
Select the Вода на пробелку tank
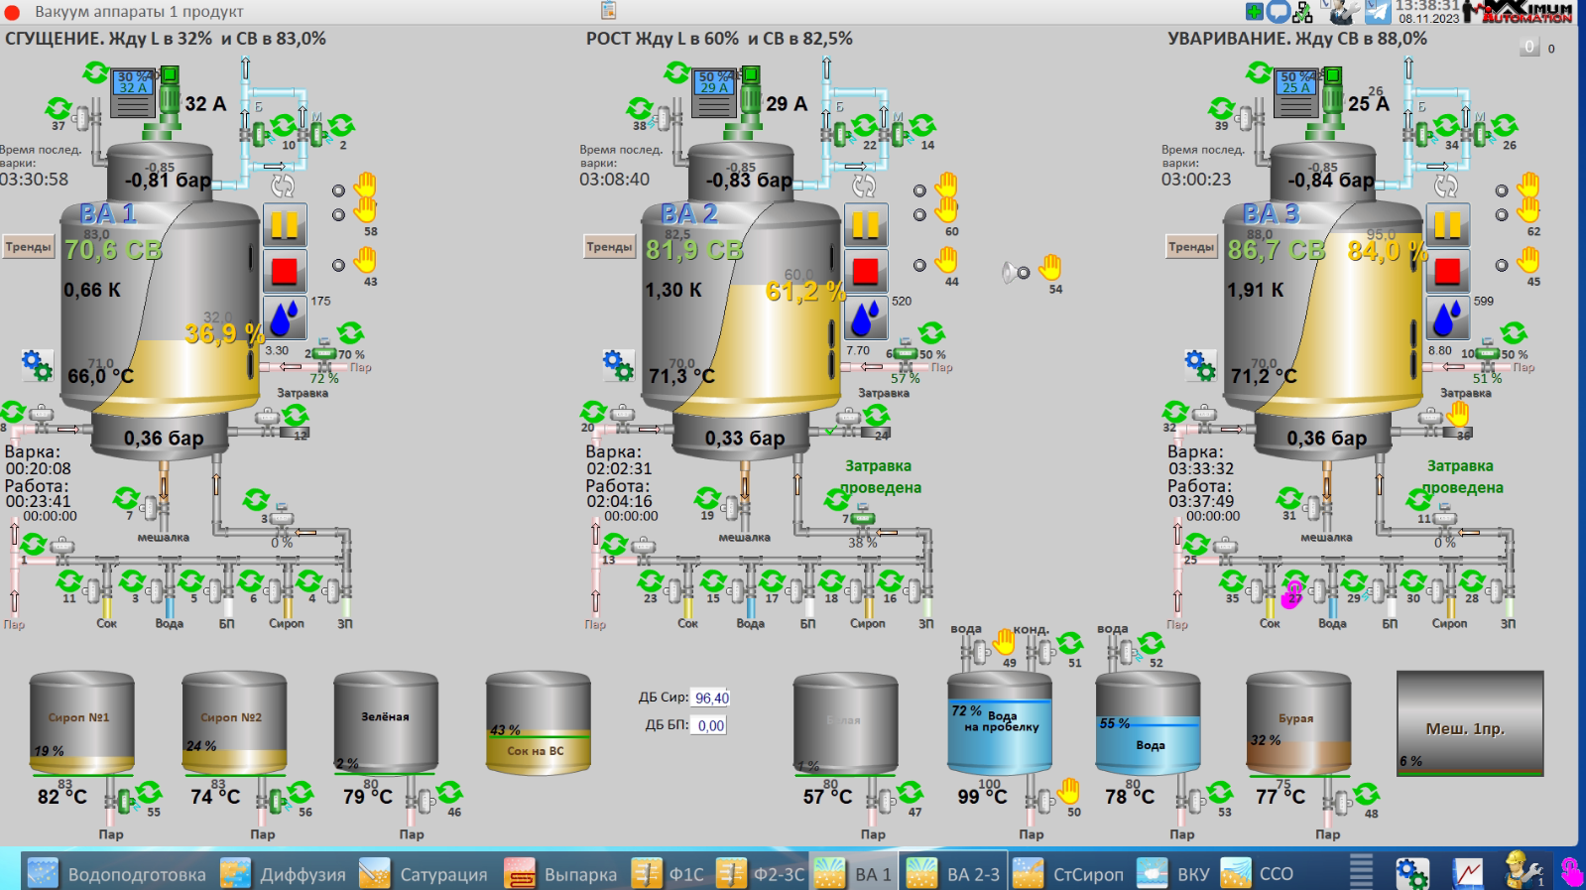pyautogui.click(x=1000, y=724)
